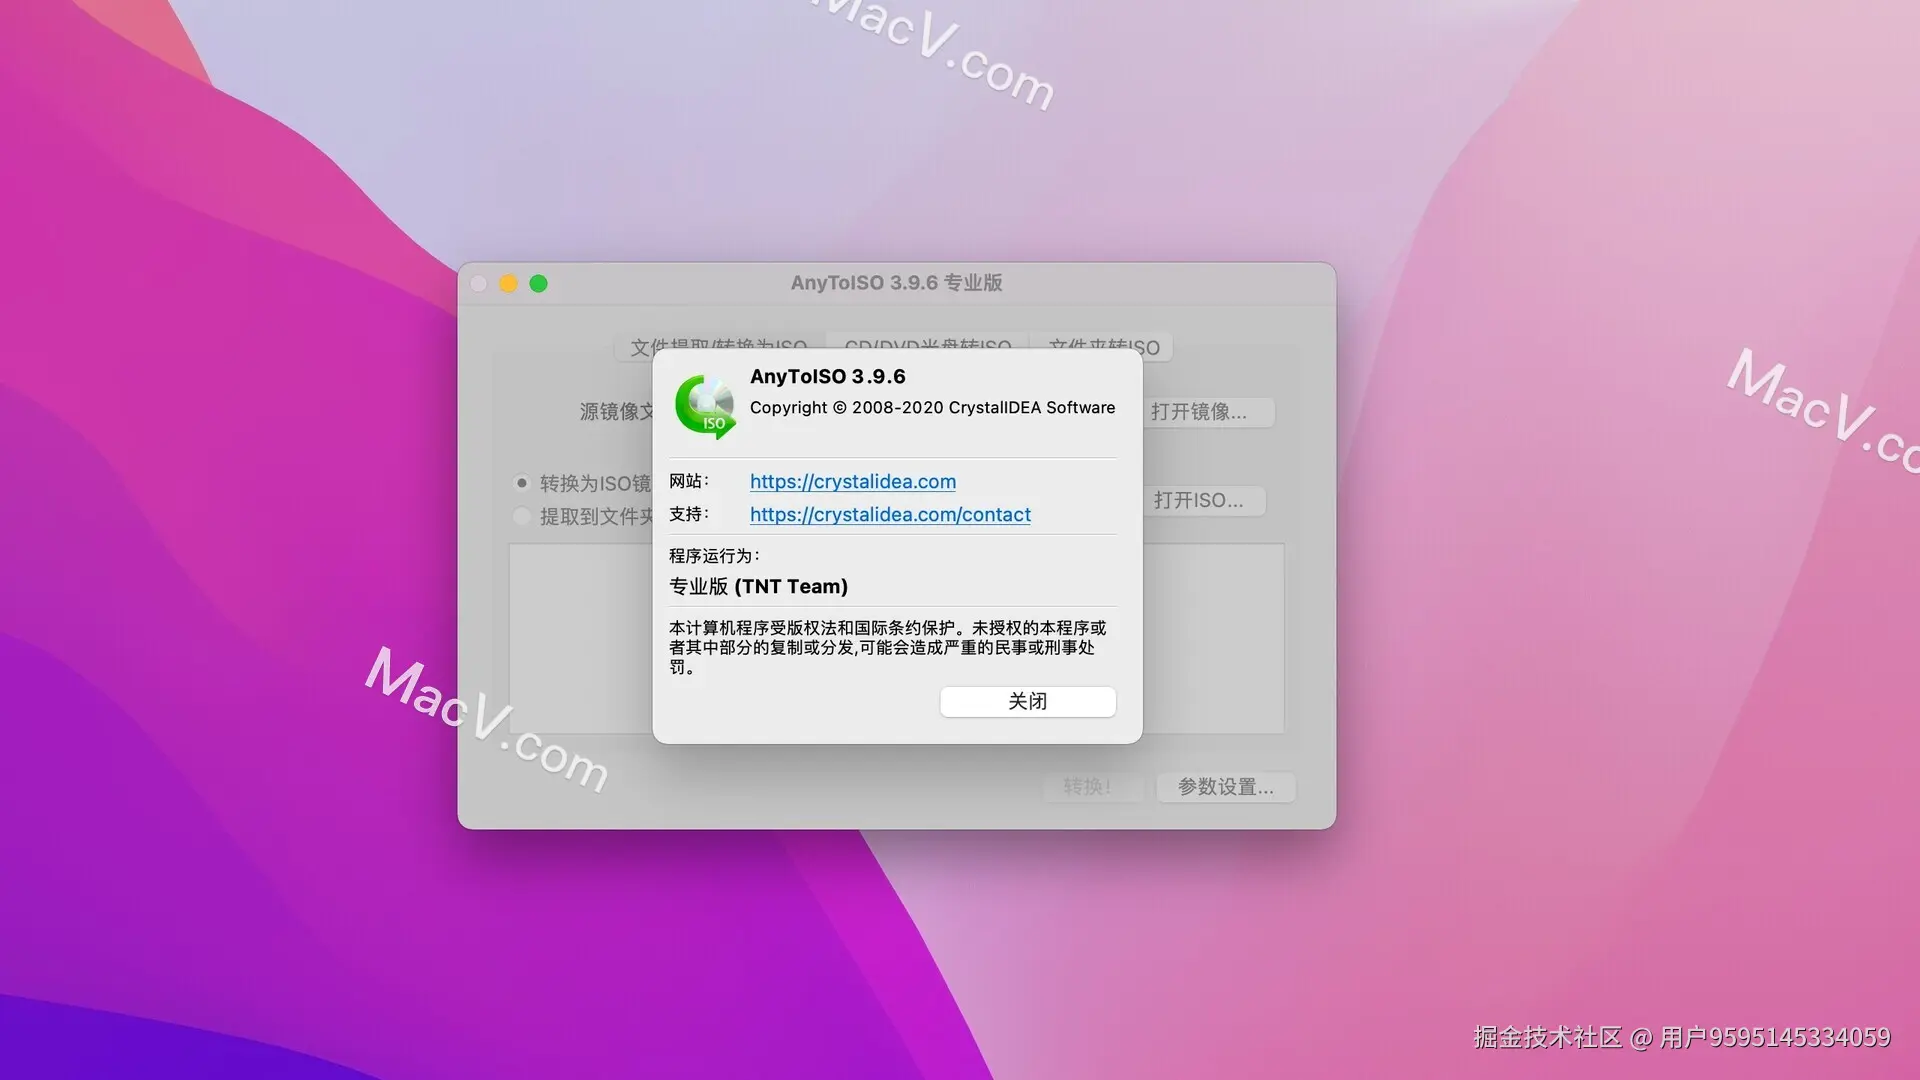This screenshot has width=1920, height=1080.
Task: Click the AnyToISO disc icon in About dialog
Action: [x=706, y=407]
